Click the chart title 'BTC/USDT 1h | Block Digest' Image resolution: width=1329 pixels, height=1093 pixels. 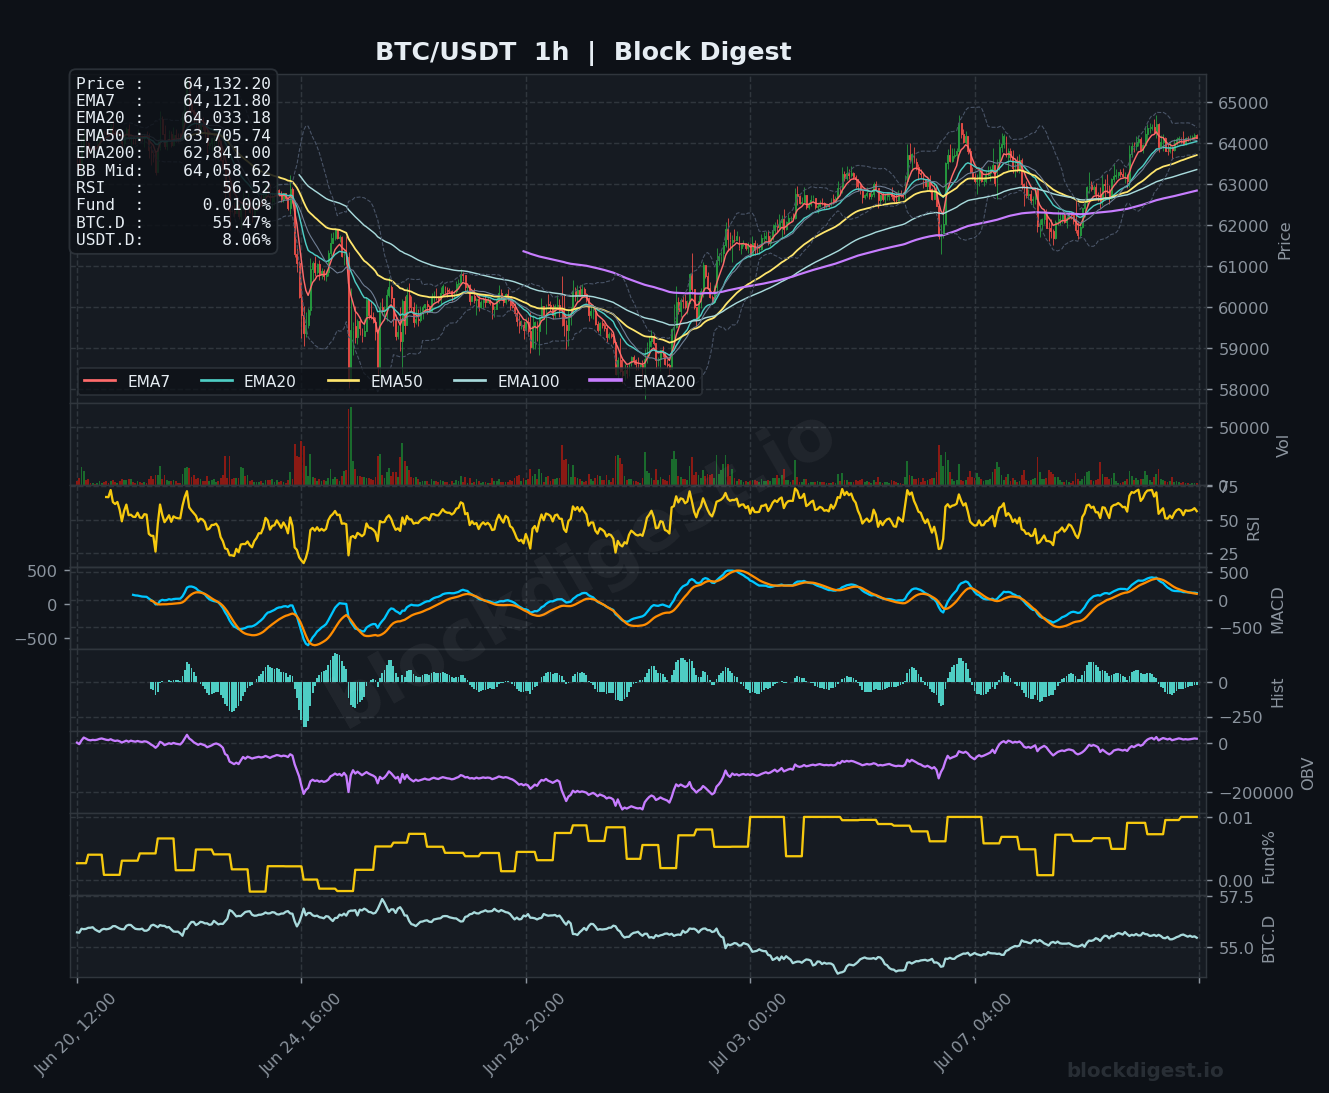583,52
